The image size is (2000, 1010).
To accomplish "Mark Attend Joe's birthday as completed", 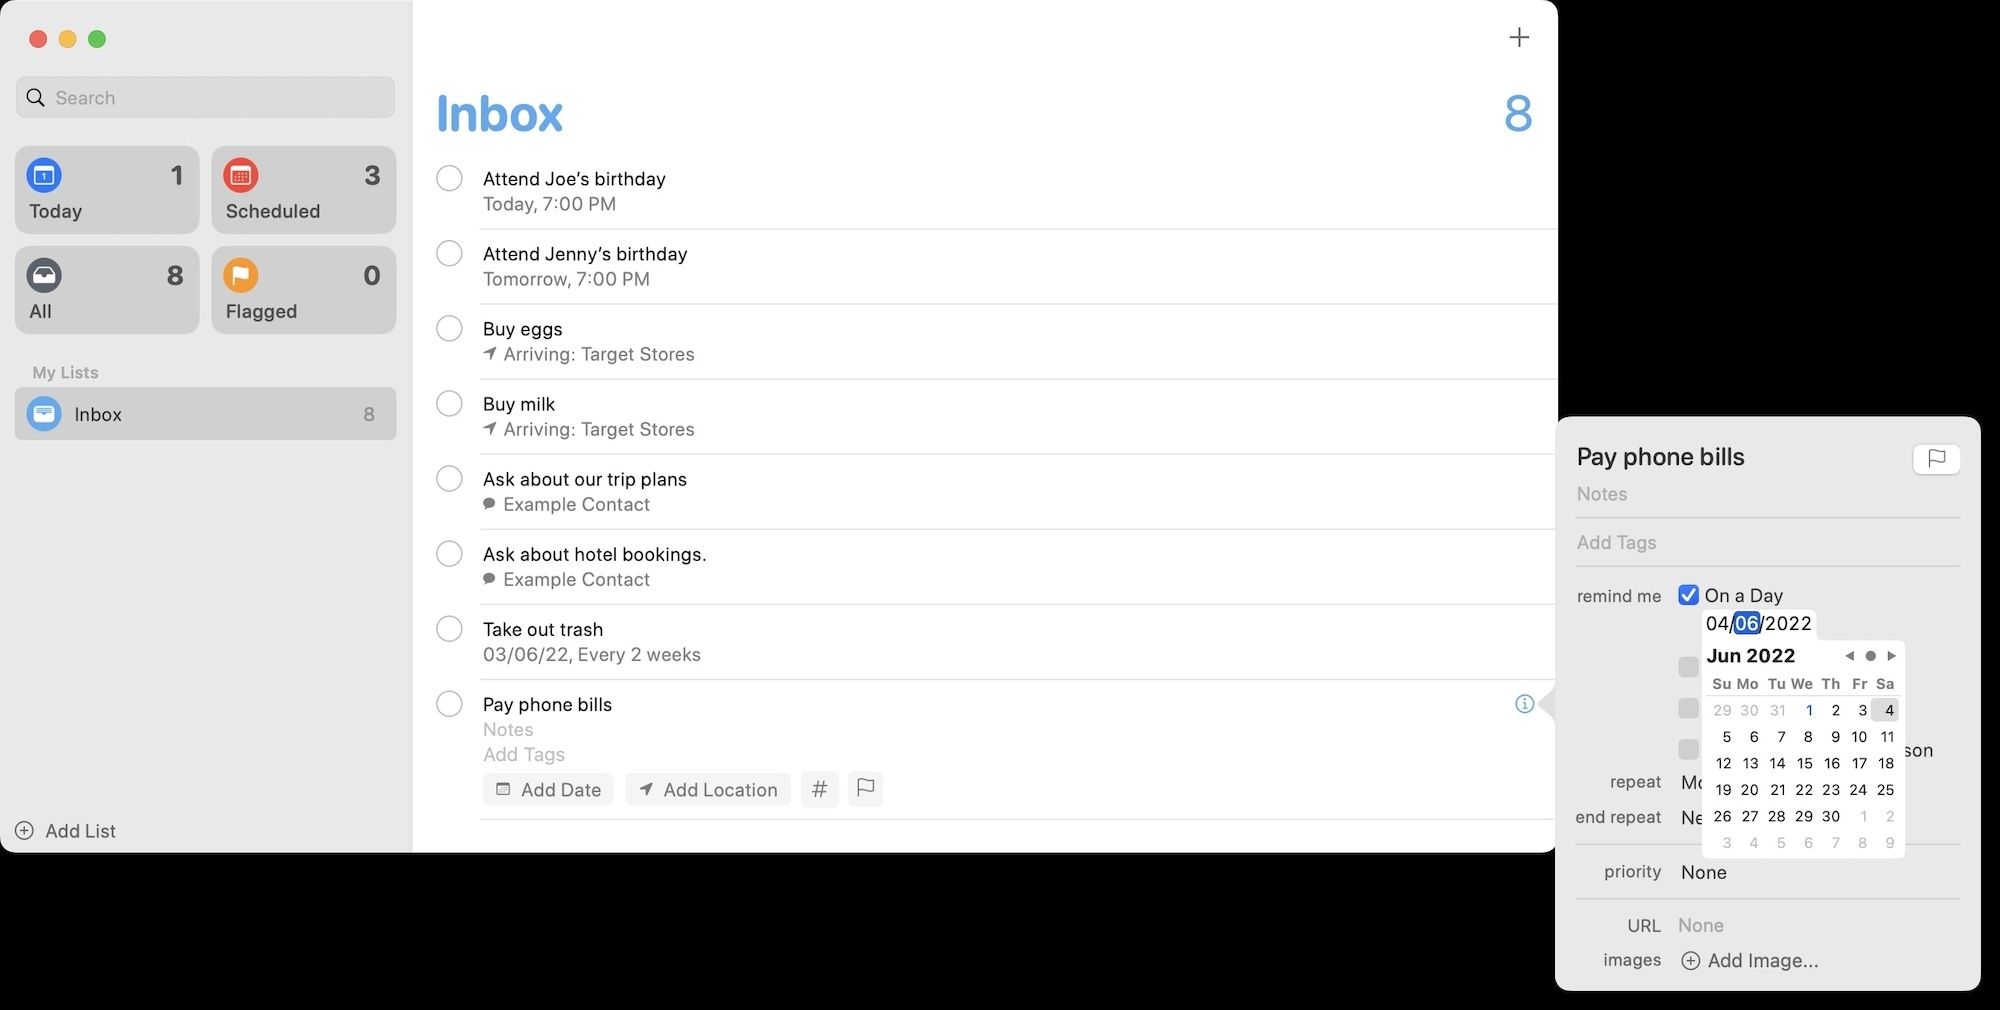I will pyautogui.click(x=449, y=178).
